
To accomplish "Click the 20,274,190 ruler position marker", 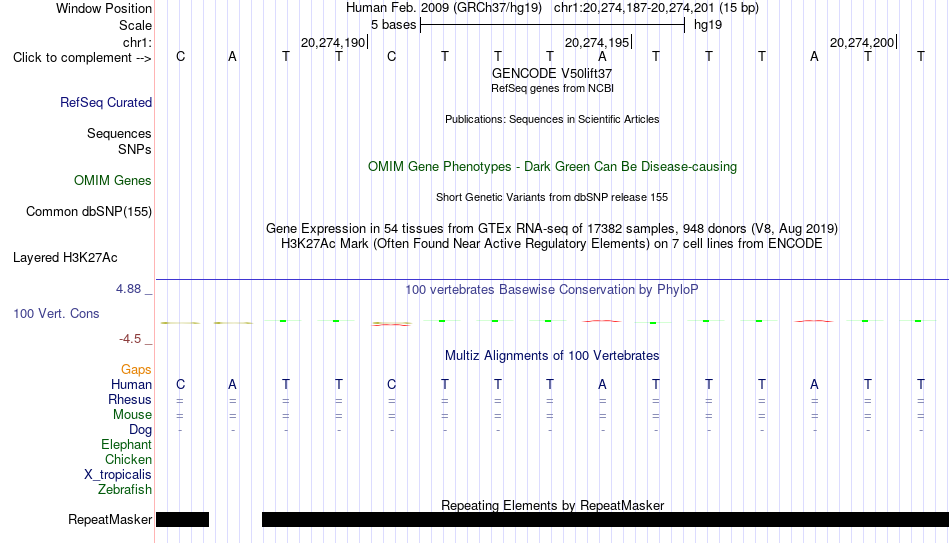I will (x=334, y=42).
